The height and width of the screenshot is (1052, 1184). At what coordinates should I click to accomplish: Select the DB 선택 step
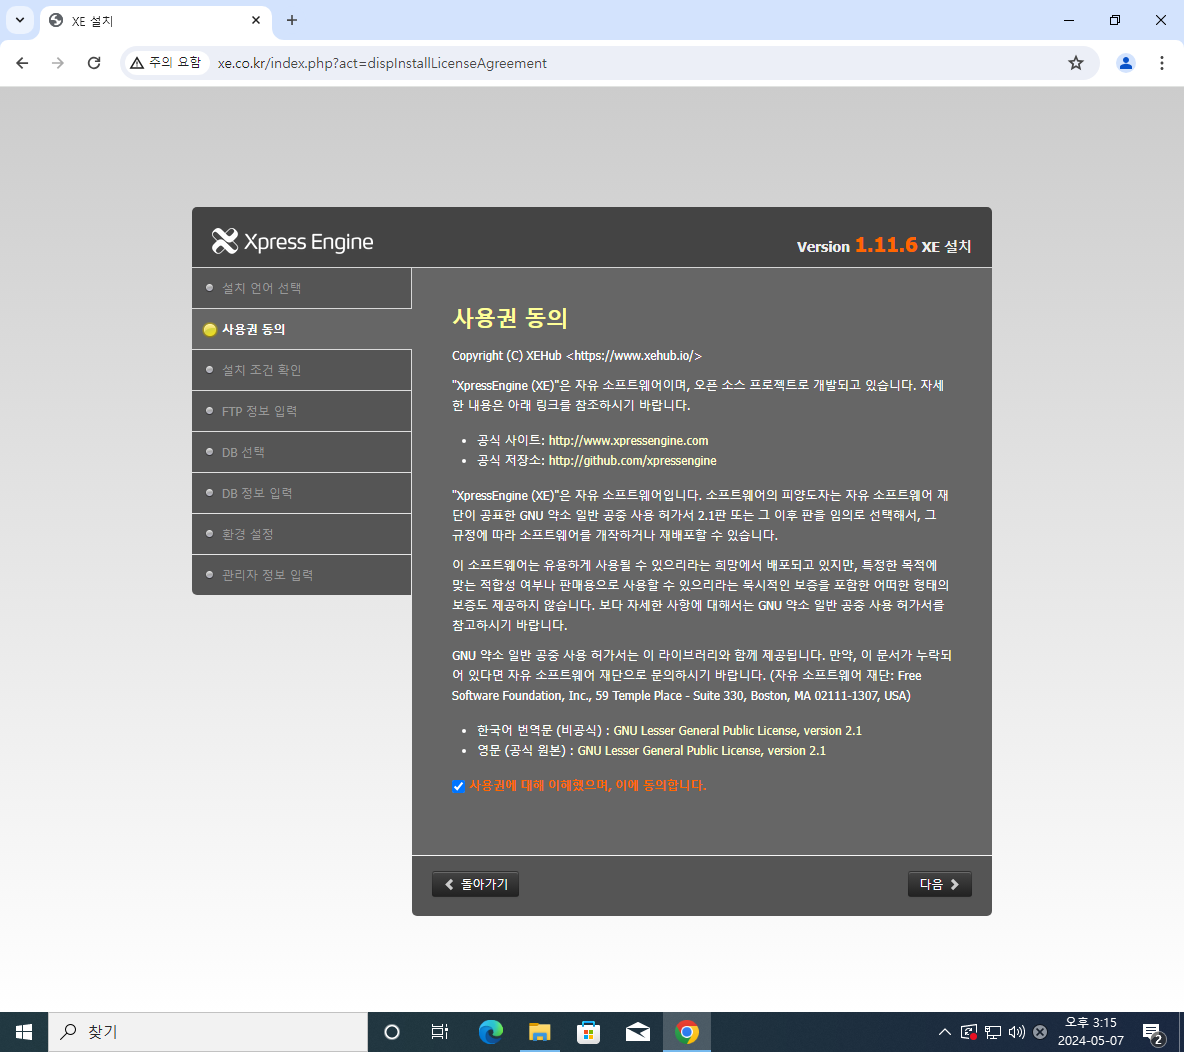coord(301,452)
